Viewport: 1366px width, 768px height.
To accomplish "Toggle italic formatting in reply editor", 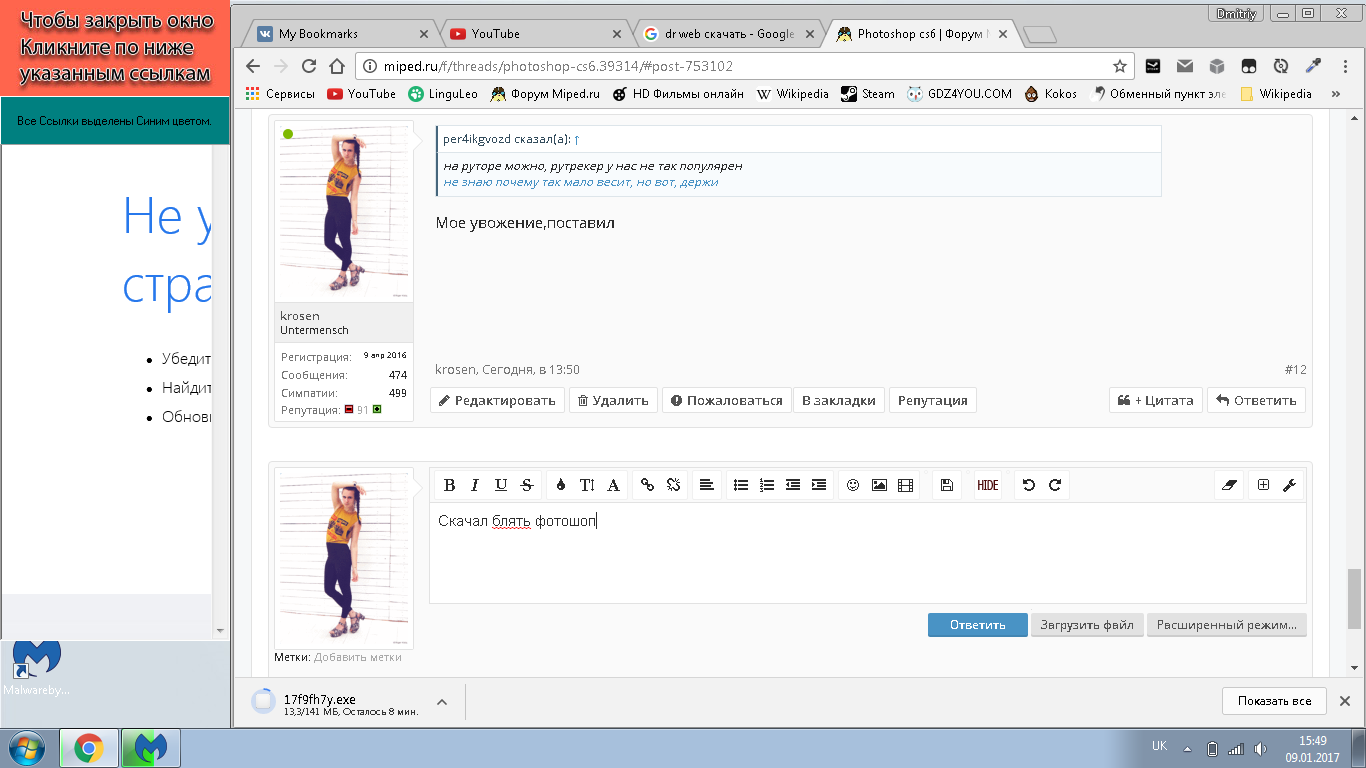I will (x=475, y=485).
